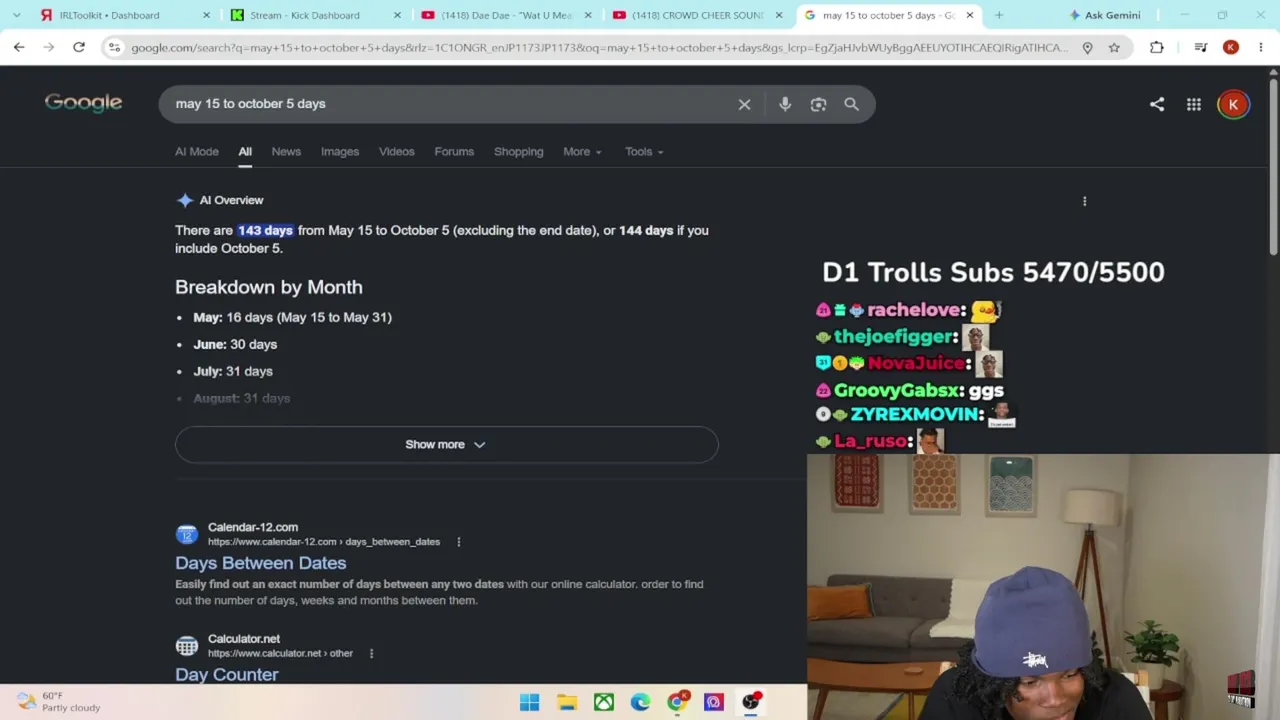Screen dimensions: 1280x720
Task: Launch File Explorer from the taskbar
Action: pos(567,702)
